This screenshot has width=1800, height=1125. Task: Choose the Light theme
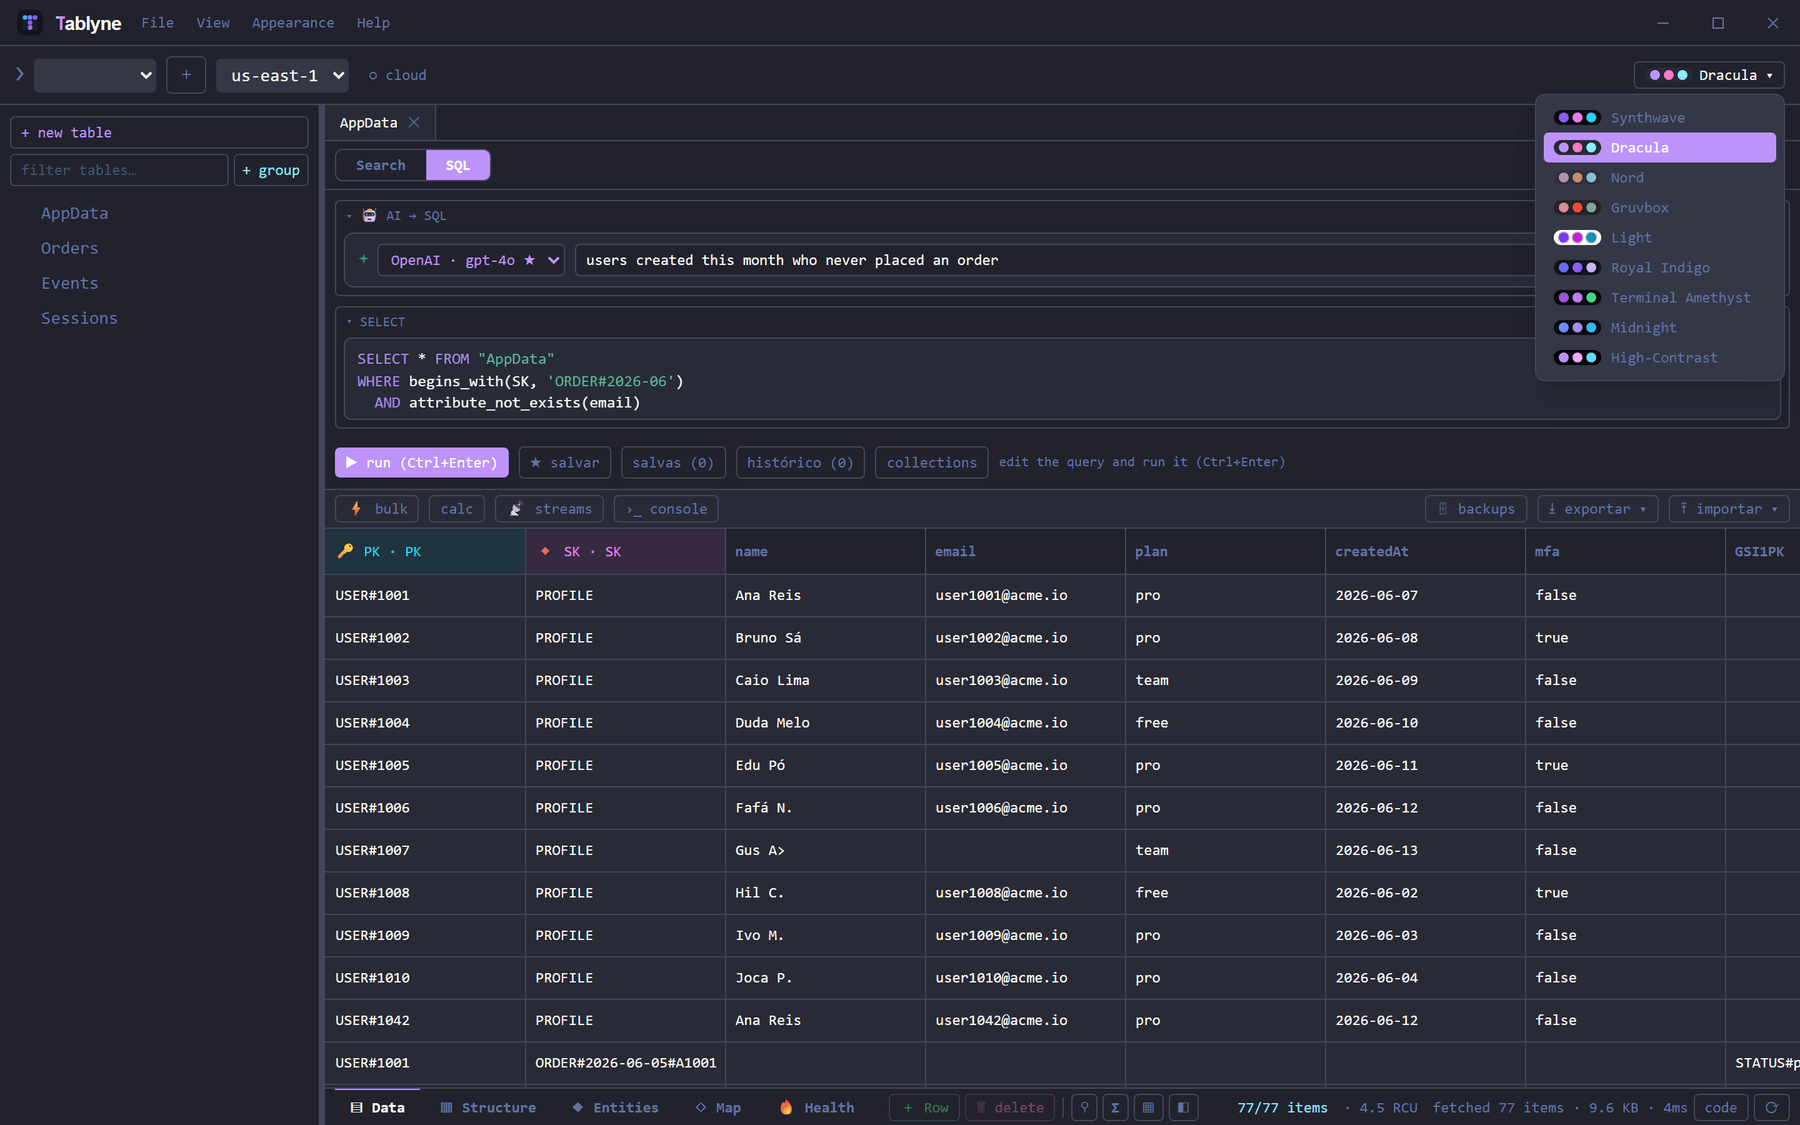(1660, 238)
